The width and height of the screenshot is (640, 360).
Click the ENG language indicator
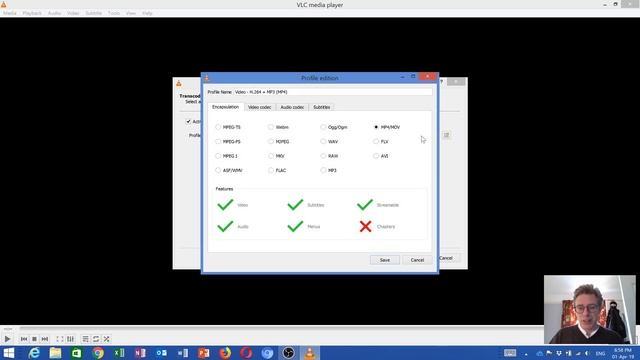click(600, 353)
